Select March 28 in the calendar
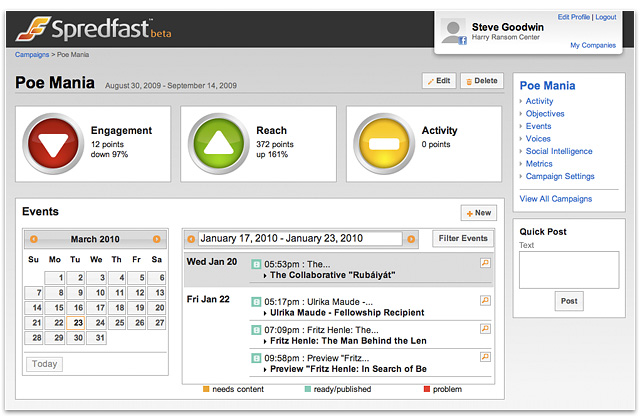 tap(33, 338)
